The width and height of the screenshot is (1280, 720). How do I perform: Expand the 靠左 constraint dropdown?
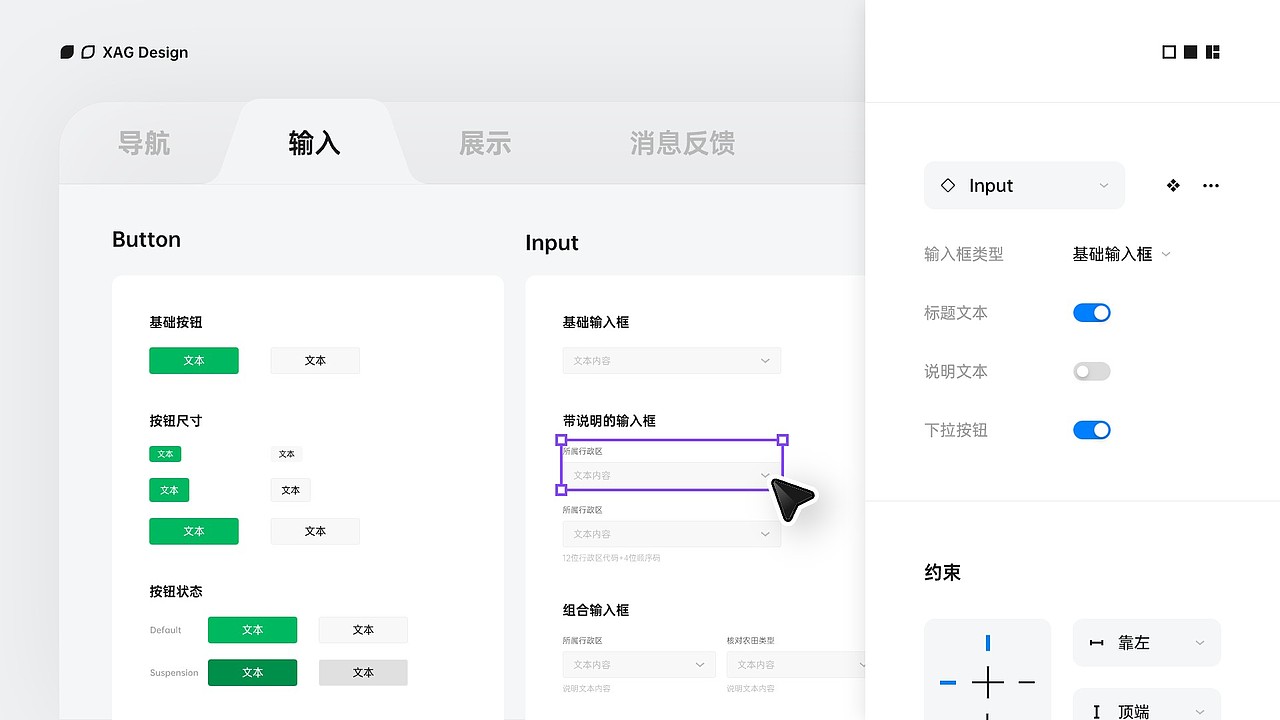coord(1146,642)
